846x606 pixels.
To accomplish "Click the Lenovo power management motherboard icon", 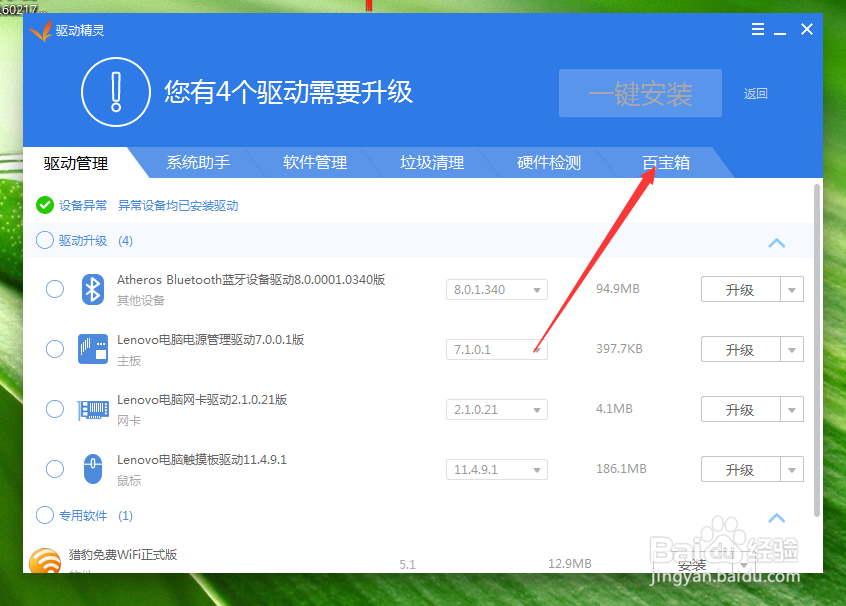I will click(x=93, y=349).
